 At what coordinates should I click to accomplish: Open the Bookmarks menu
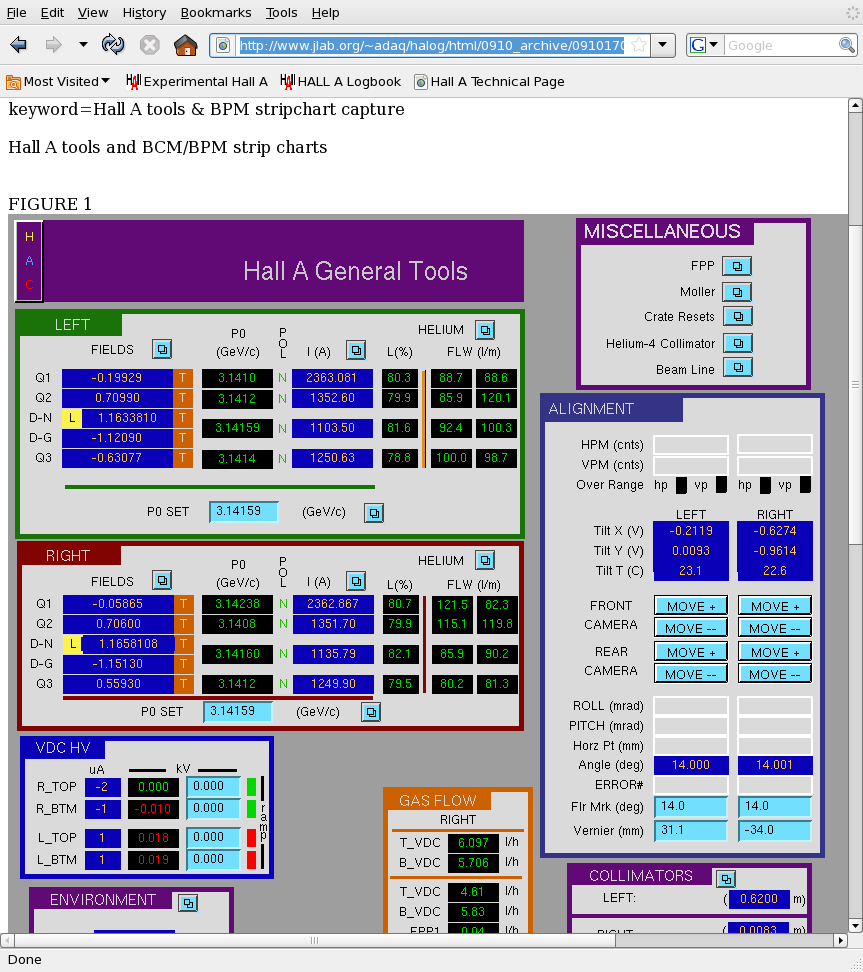[x=216, y=12]
